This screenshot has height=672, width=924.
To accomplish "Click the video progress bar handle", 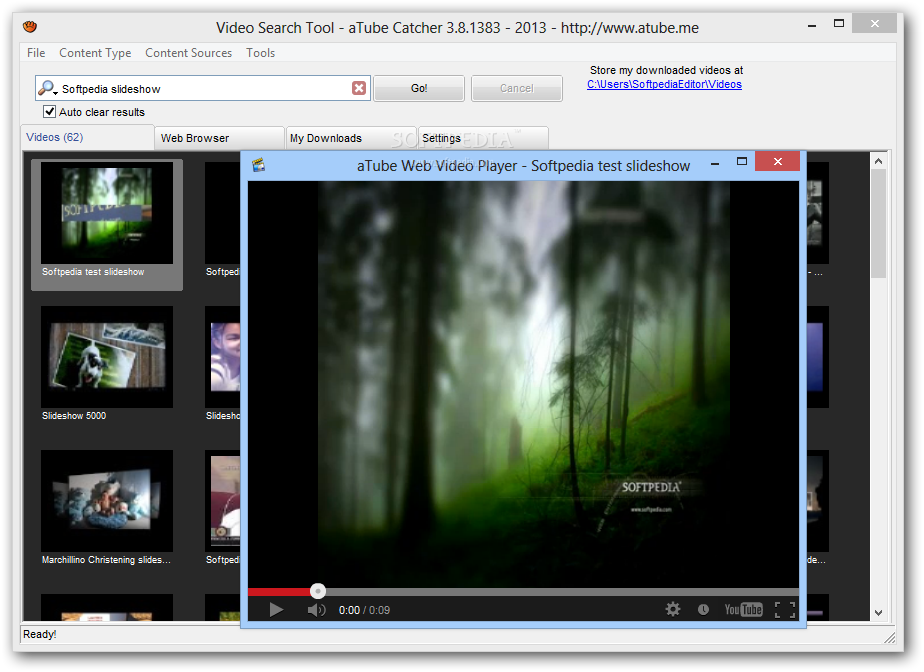I will tap(318, 591).
